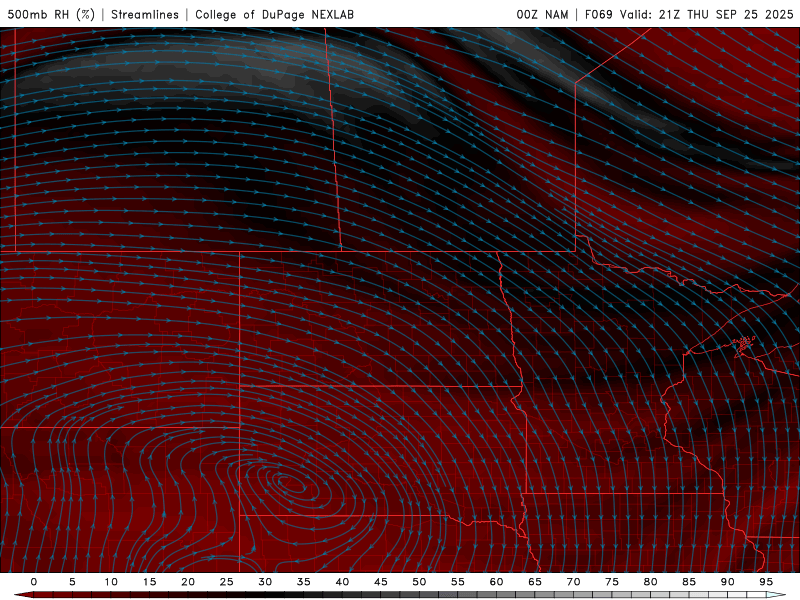Click the '00Z NAM' model label
This screenshot has height=600, width=800.
tap(542, 14)
